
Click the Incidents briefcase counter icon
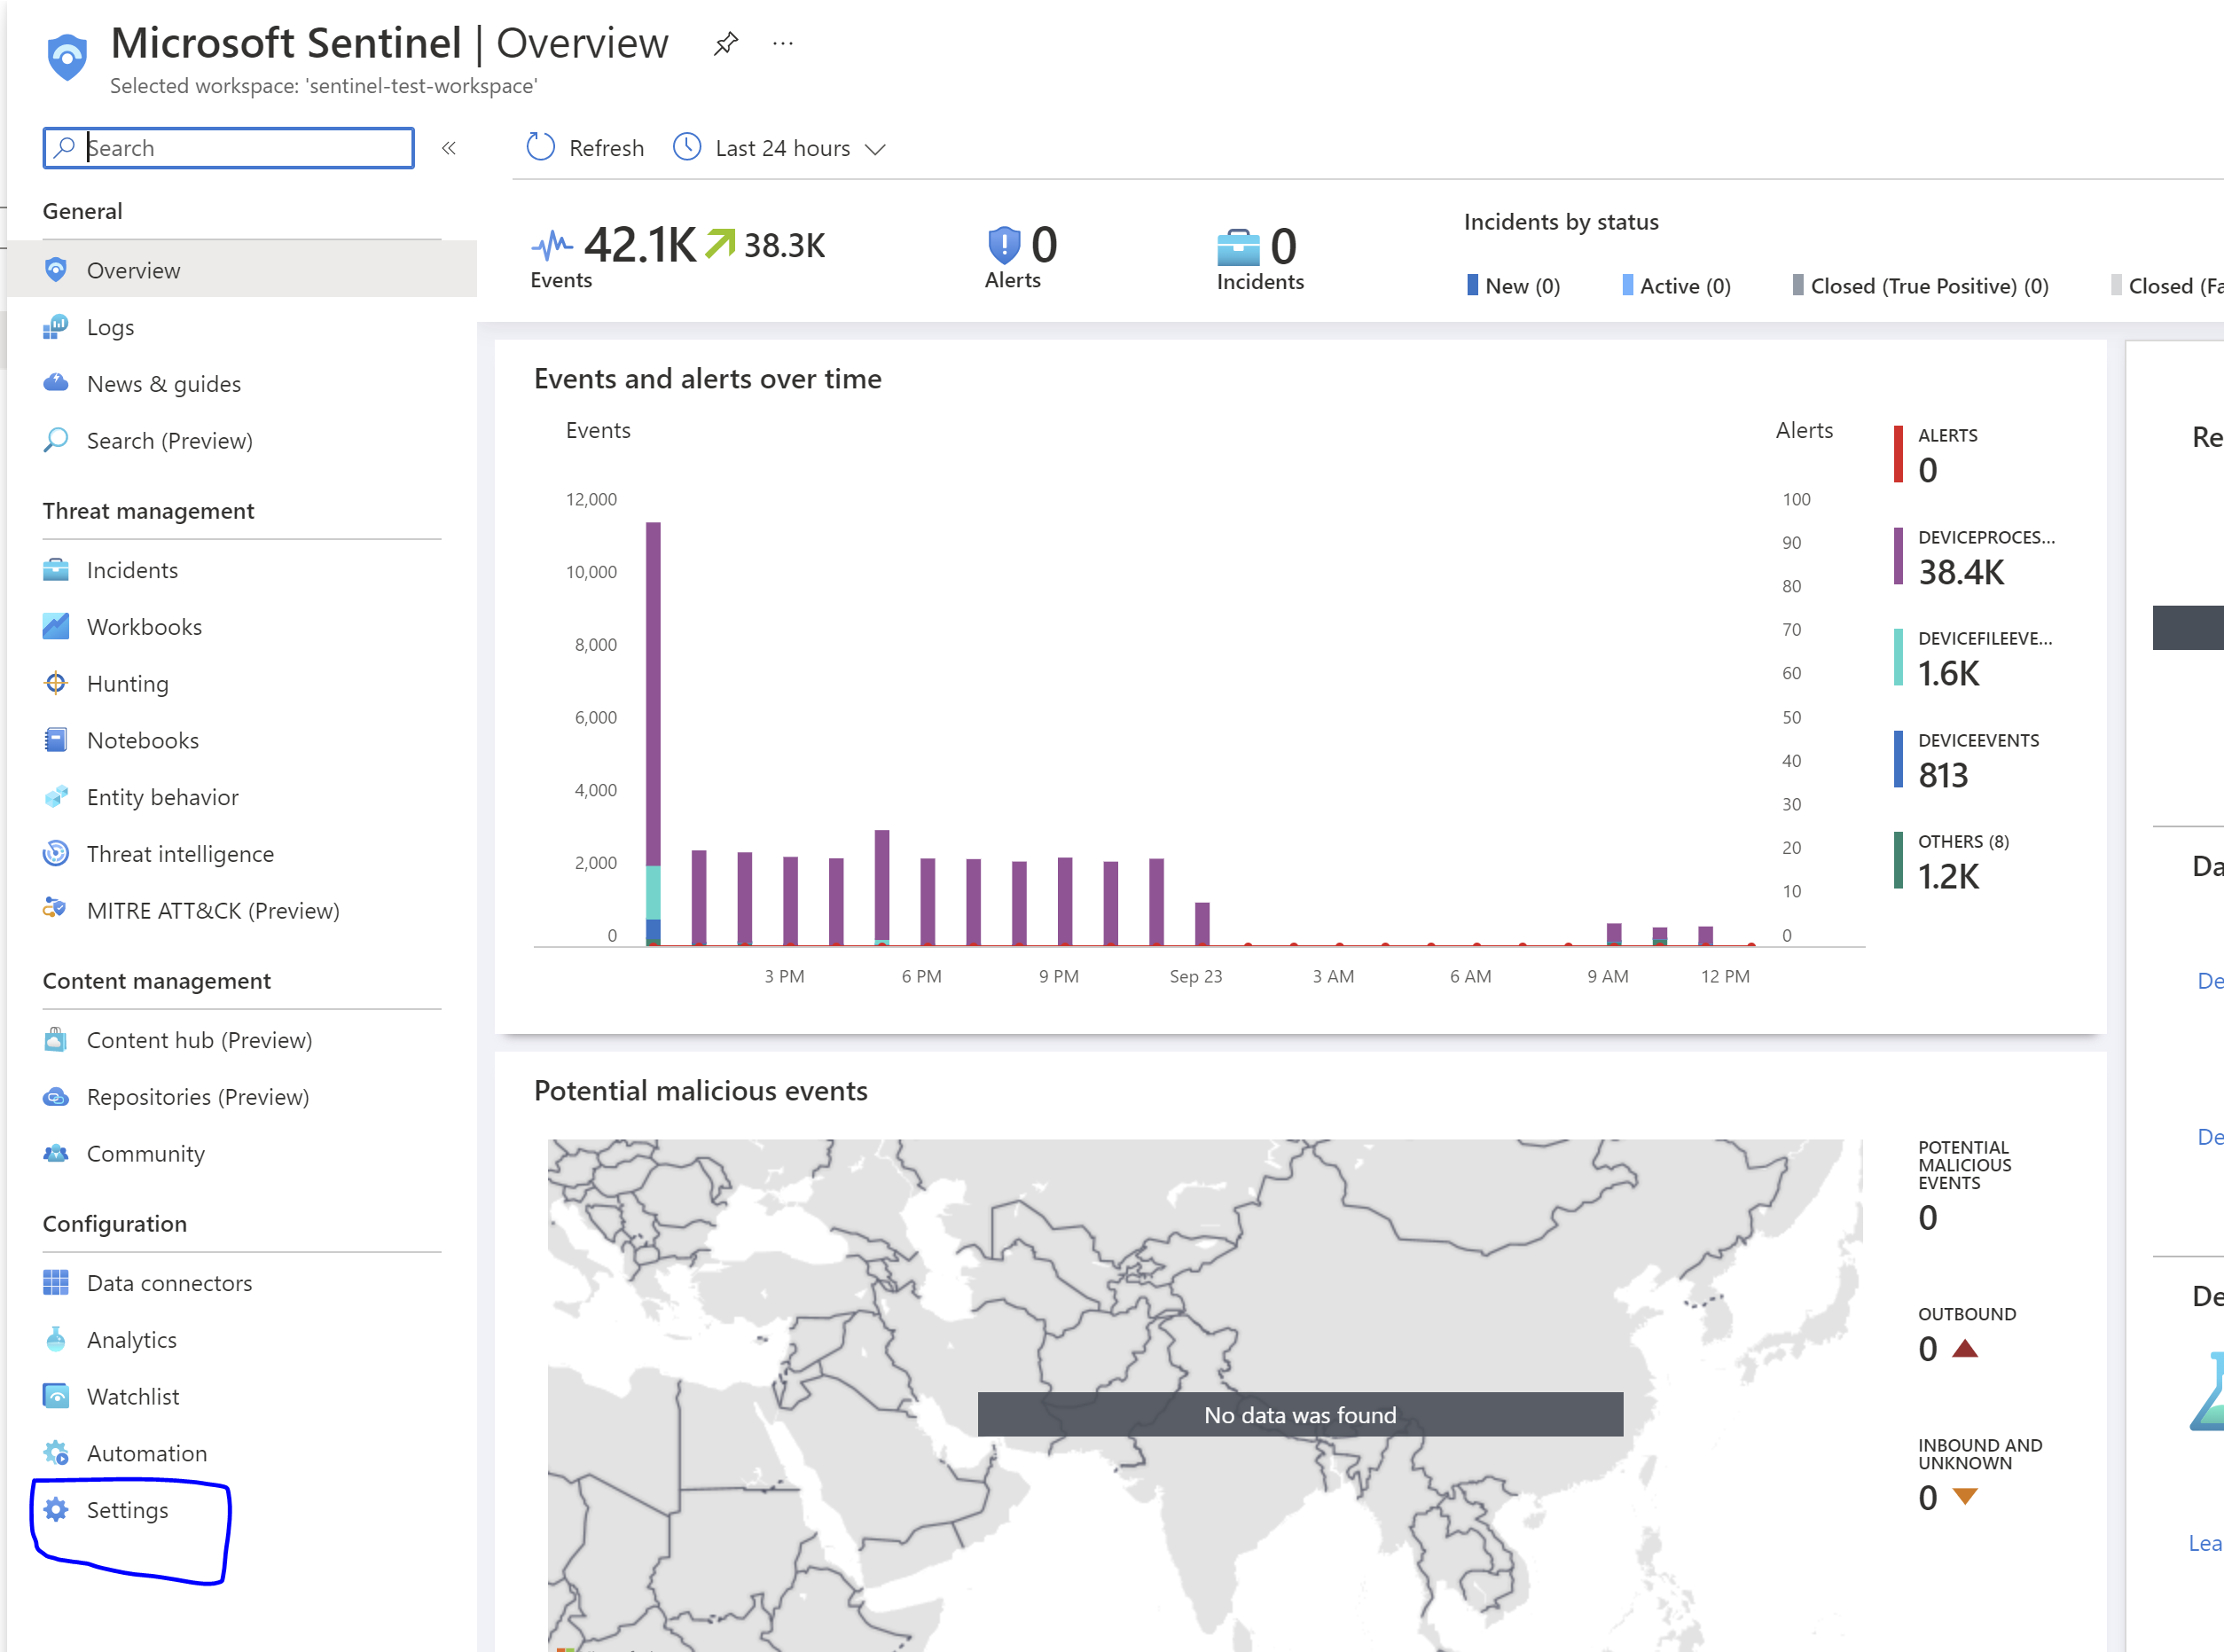pyautogui.click(x=1238, y=247)
